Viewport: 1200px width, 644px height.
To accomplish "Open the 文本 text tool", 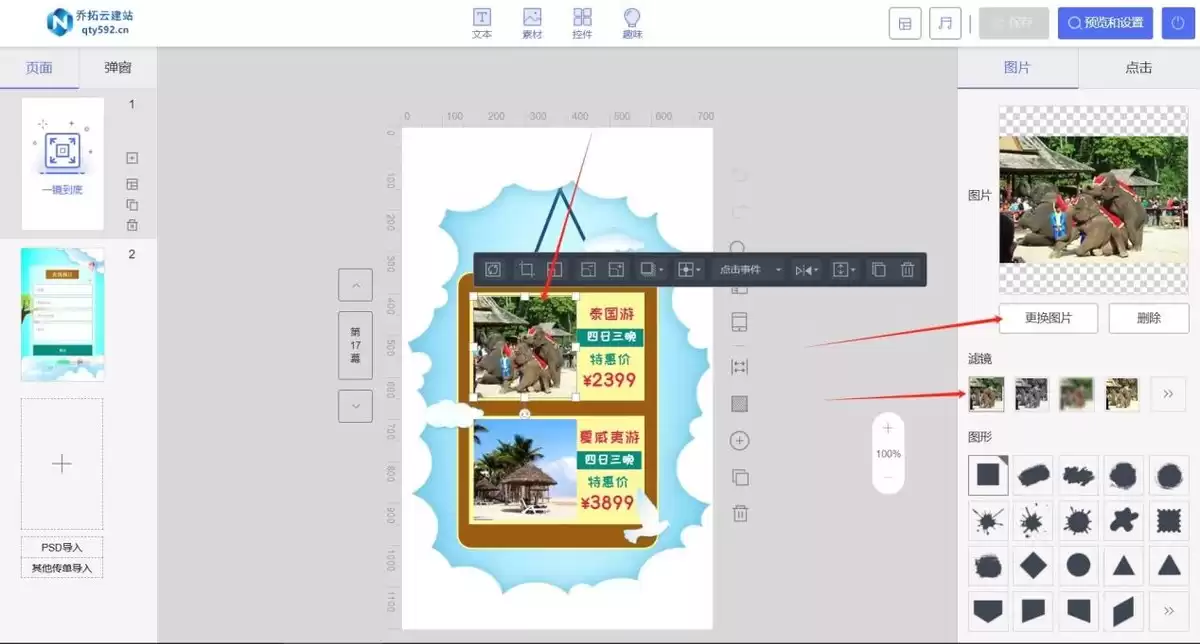I will [x=482, y=23].
